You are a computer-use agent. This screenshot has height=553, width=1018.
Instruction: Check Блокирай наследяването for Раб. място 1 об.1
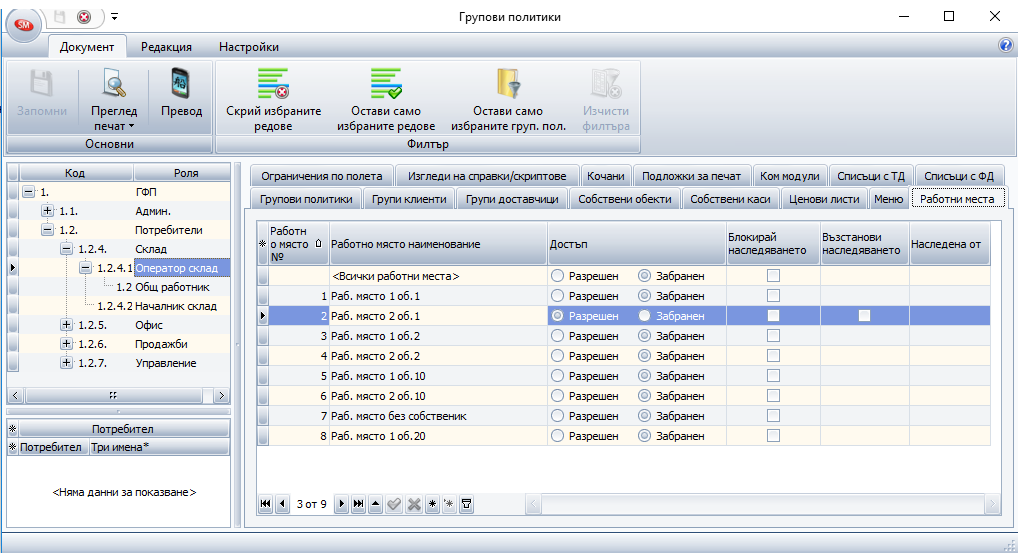tap(773, 296)
